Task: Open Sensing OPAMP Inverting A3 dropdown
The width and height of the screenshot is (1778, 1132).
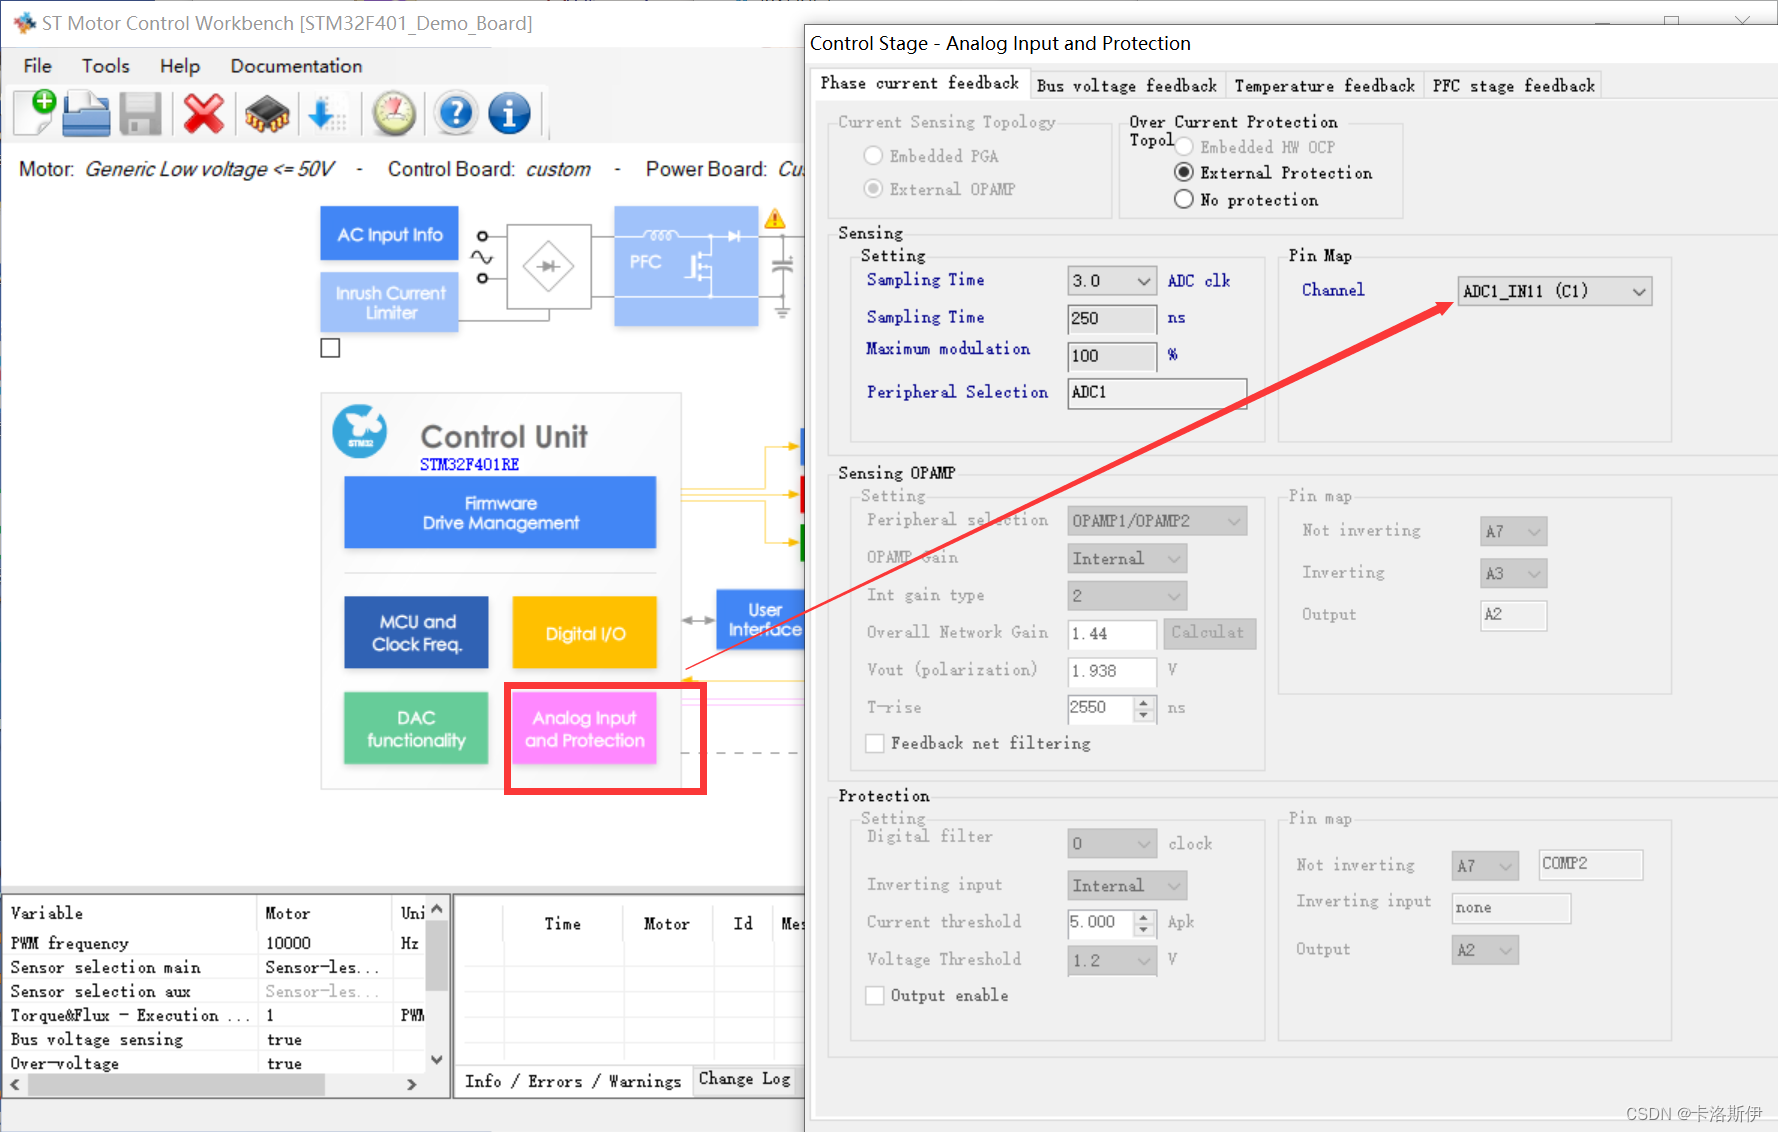Action: pyautogui.click(x=1513, y=574)
